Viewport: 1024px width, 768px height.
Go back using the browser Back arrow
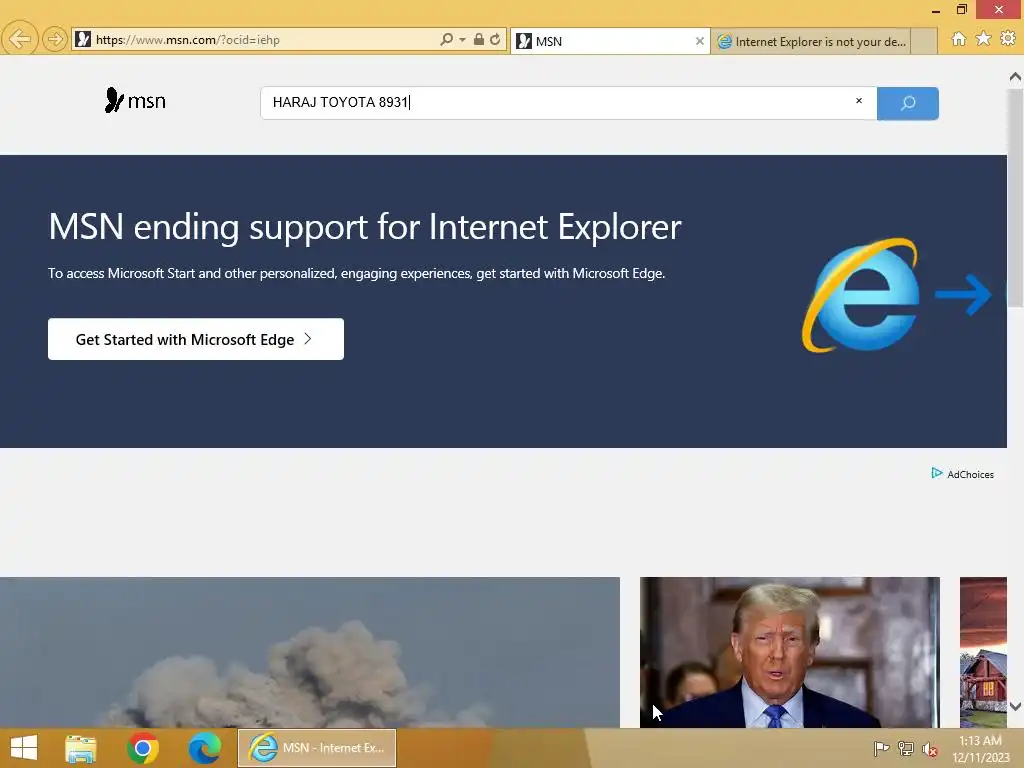click(20, 39)
